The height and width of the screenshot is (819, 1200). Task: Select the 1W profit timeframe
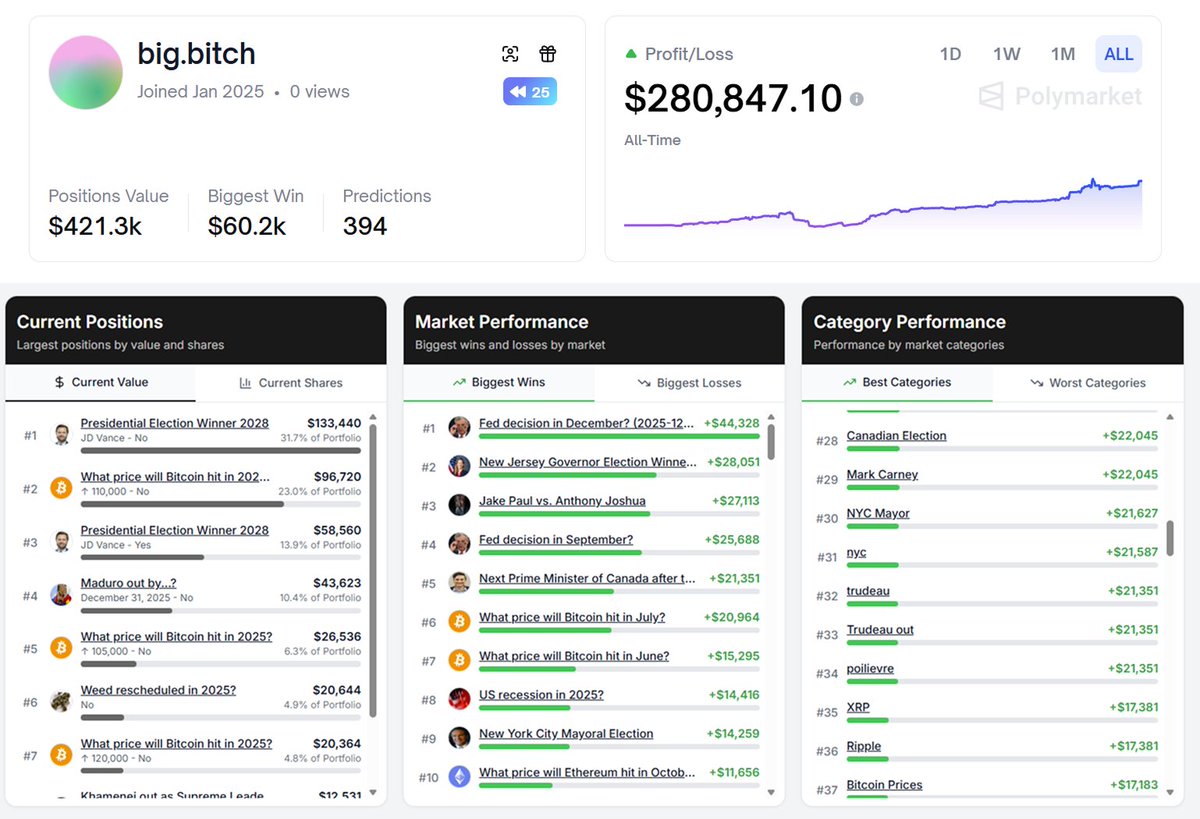click(1006, 54)
